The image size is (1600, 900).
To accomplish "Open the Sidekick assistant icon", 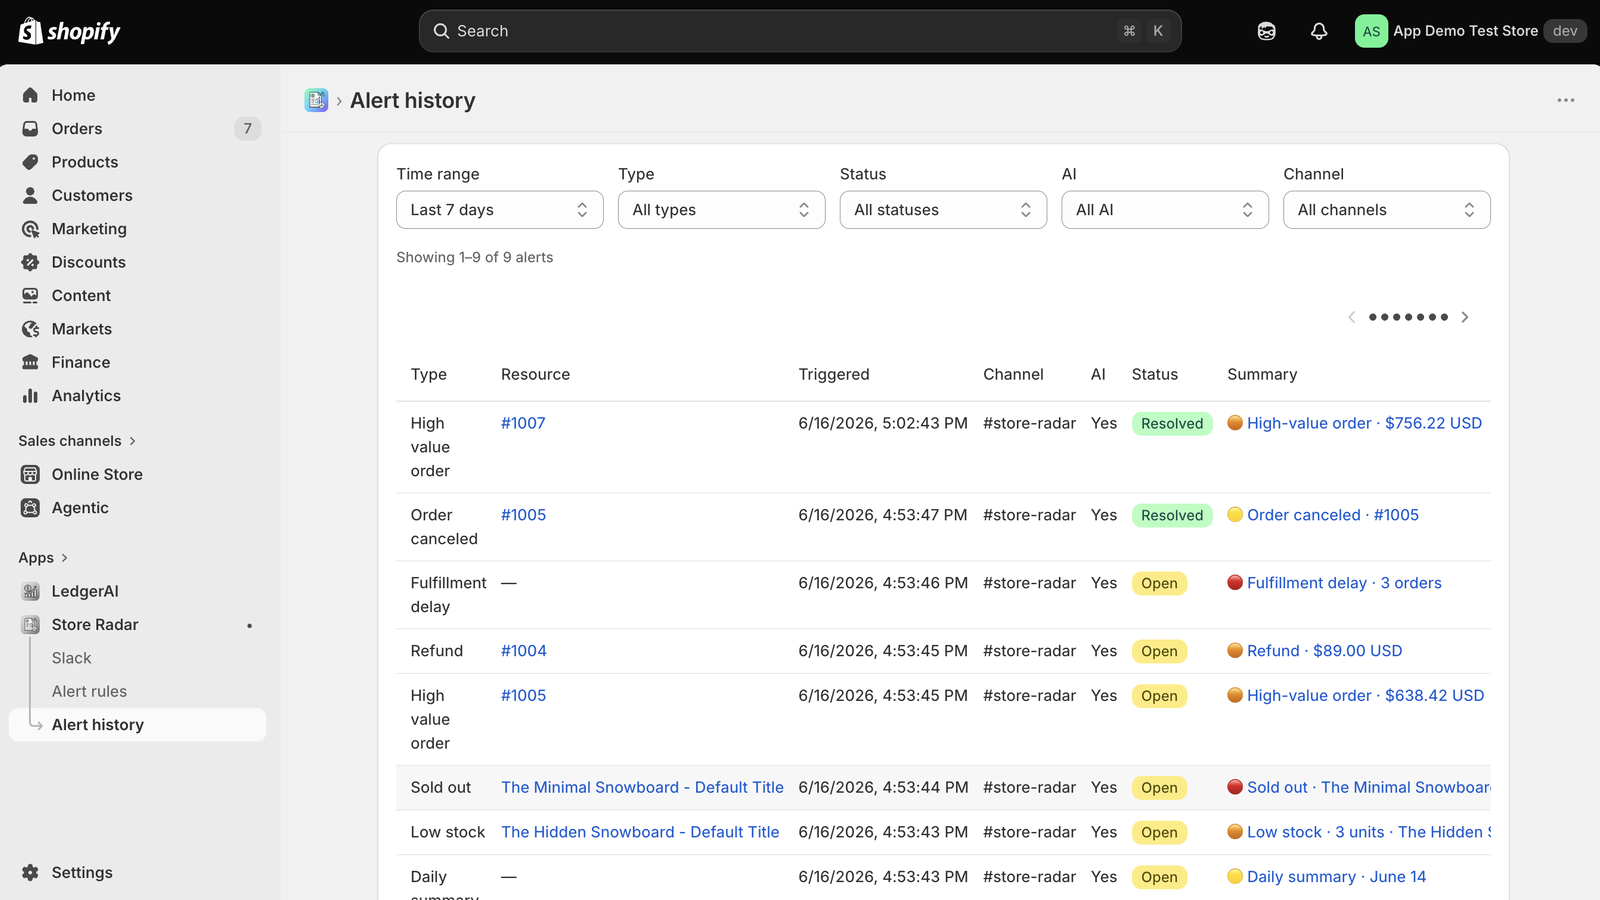I will coord(1266,31).
